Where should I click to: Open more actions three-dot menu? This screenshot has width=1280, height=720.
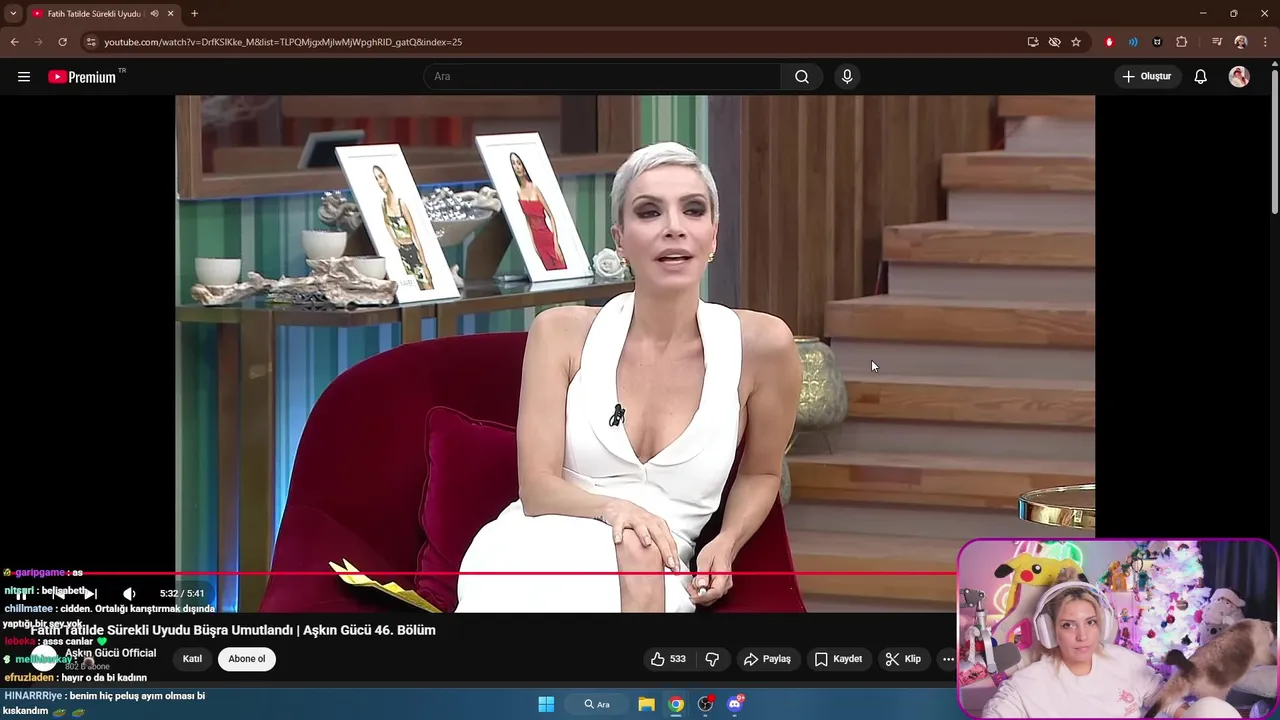[x=948, y=659]
